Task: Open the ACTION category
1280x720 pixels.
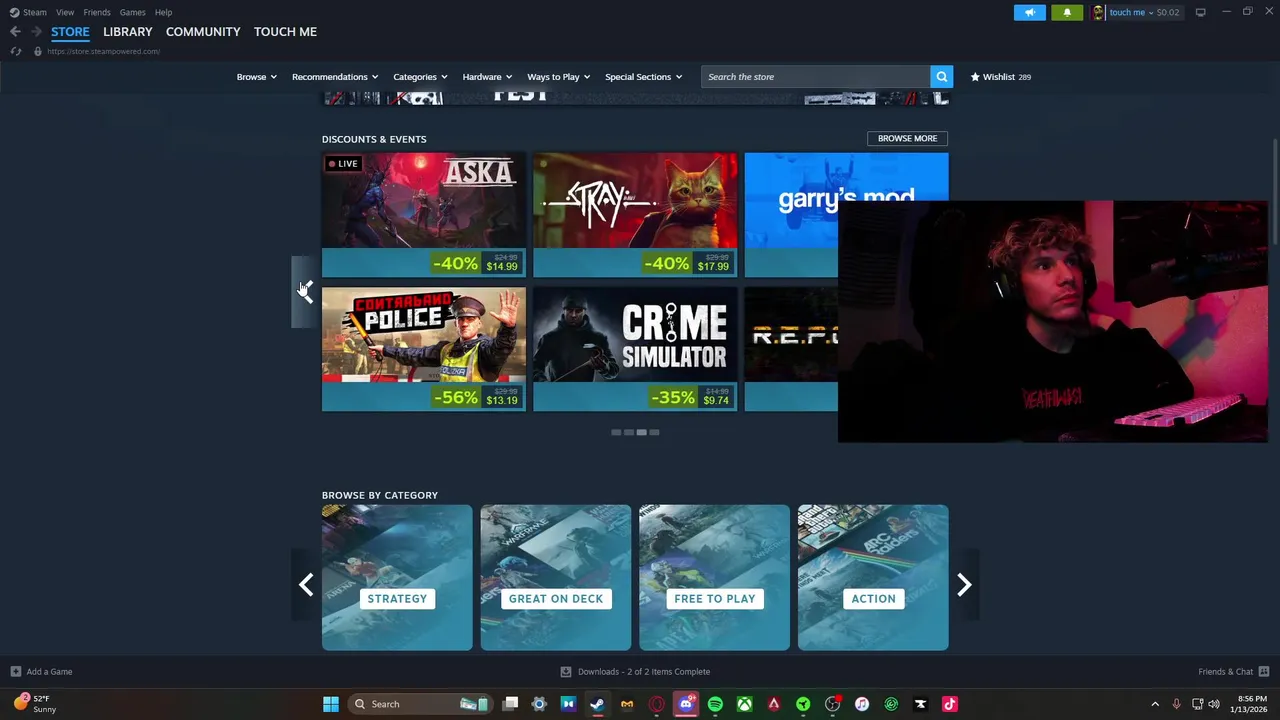Action: coord(873,578)
